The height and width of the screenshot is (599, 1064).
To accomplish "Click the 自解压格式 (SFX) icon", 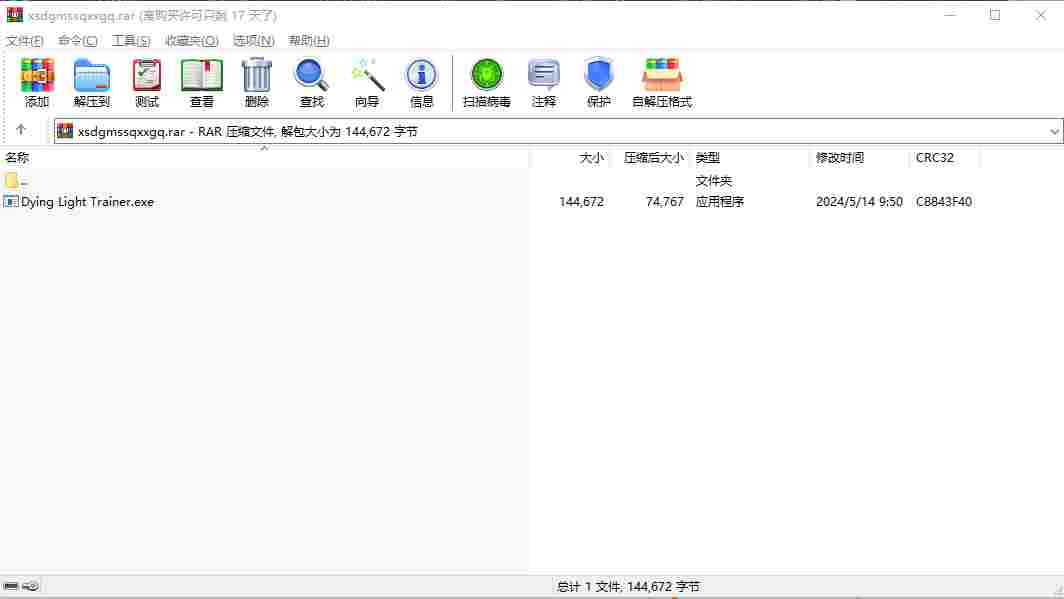I will (x=662, y=83).
